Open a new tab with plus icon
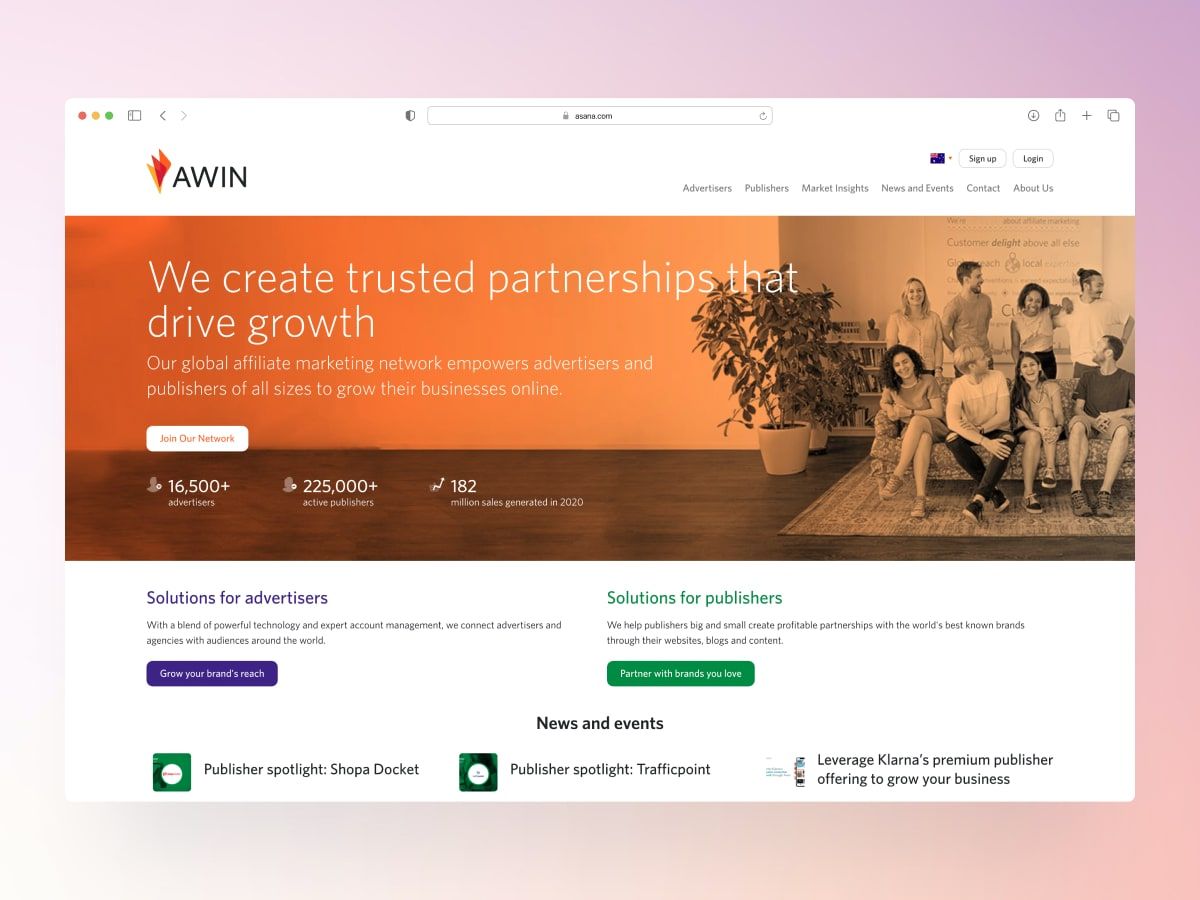 1087,116
